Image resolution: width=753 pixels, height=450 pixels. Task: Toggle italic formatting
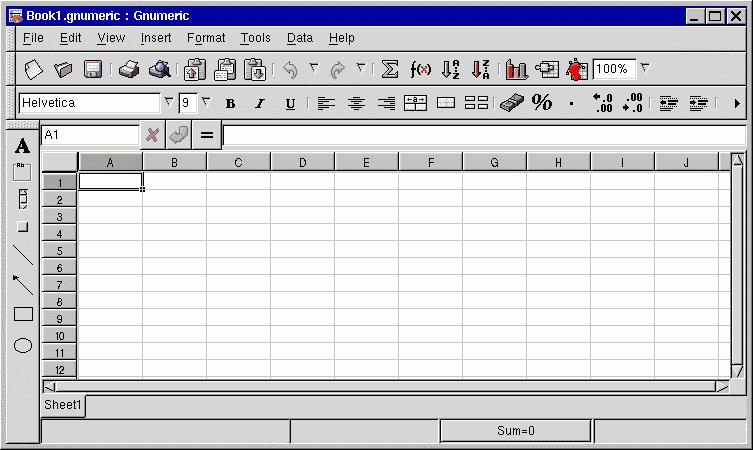(x=260, y=103)
